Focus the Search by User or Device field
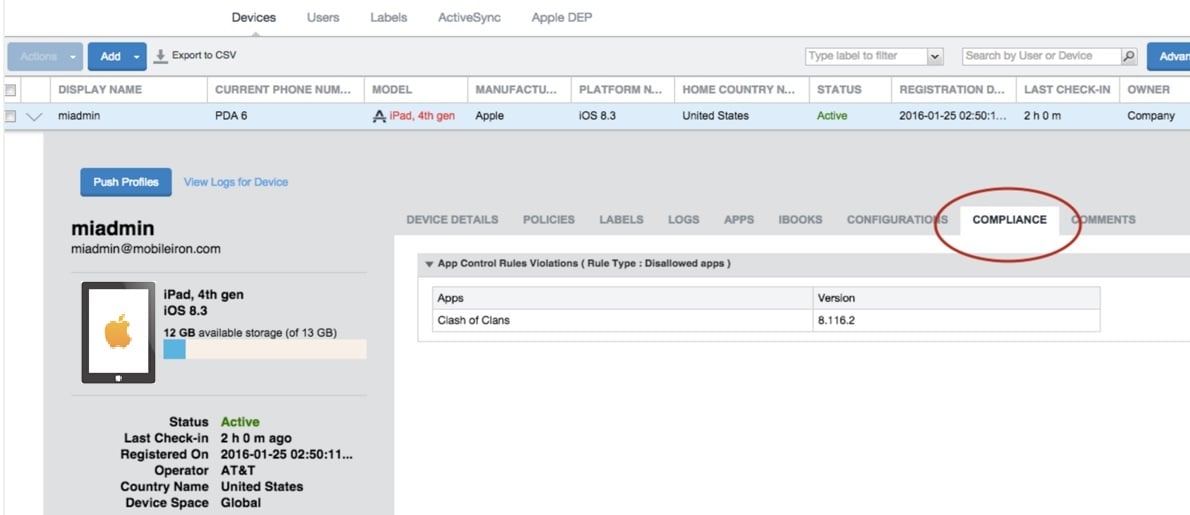The height and width of the screenshot is (515, 1190). [x=1040, y=56]
